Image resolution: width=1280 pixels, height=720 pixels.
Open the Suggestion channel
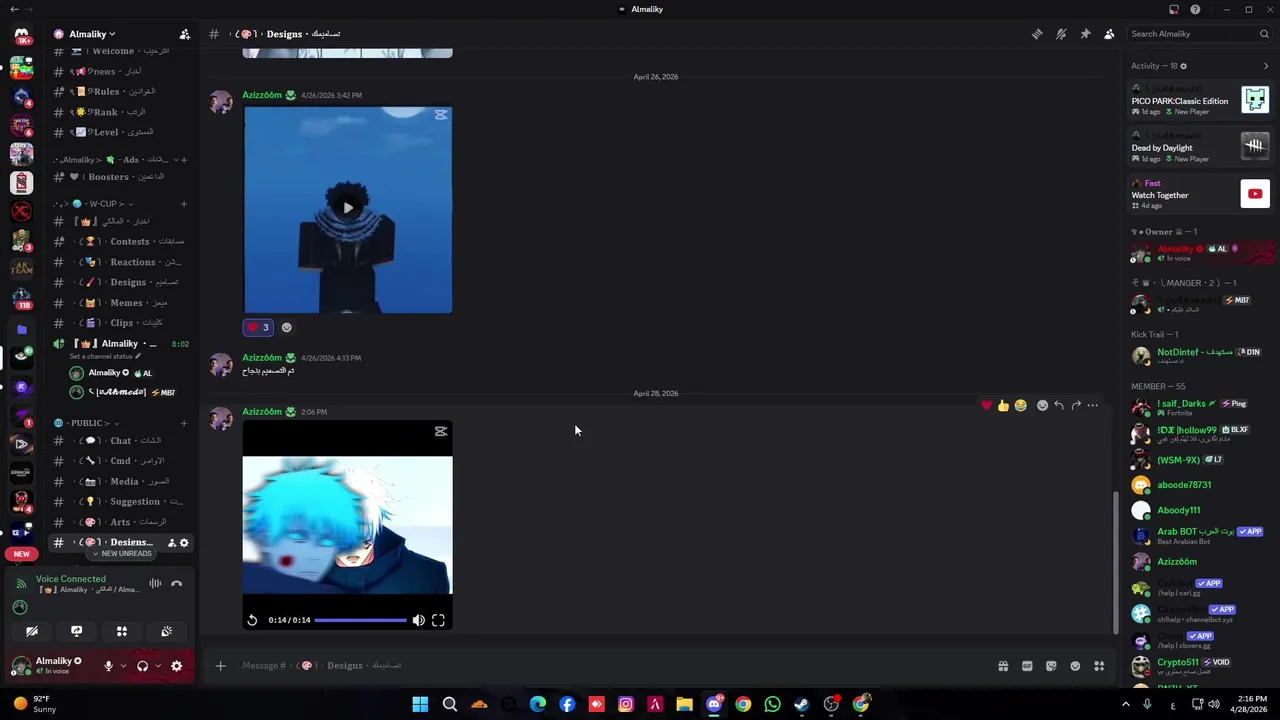(x=120, y=502)
